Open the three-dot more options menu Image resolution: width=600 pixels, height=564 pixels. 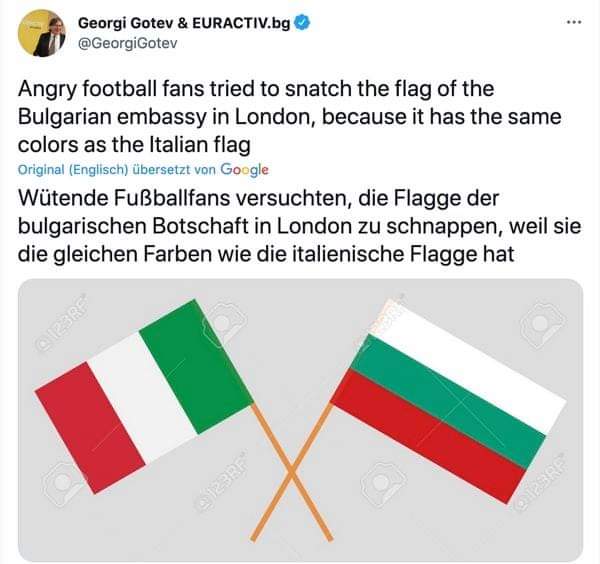(574, 22)
